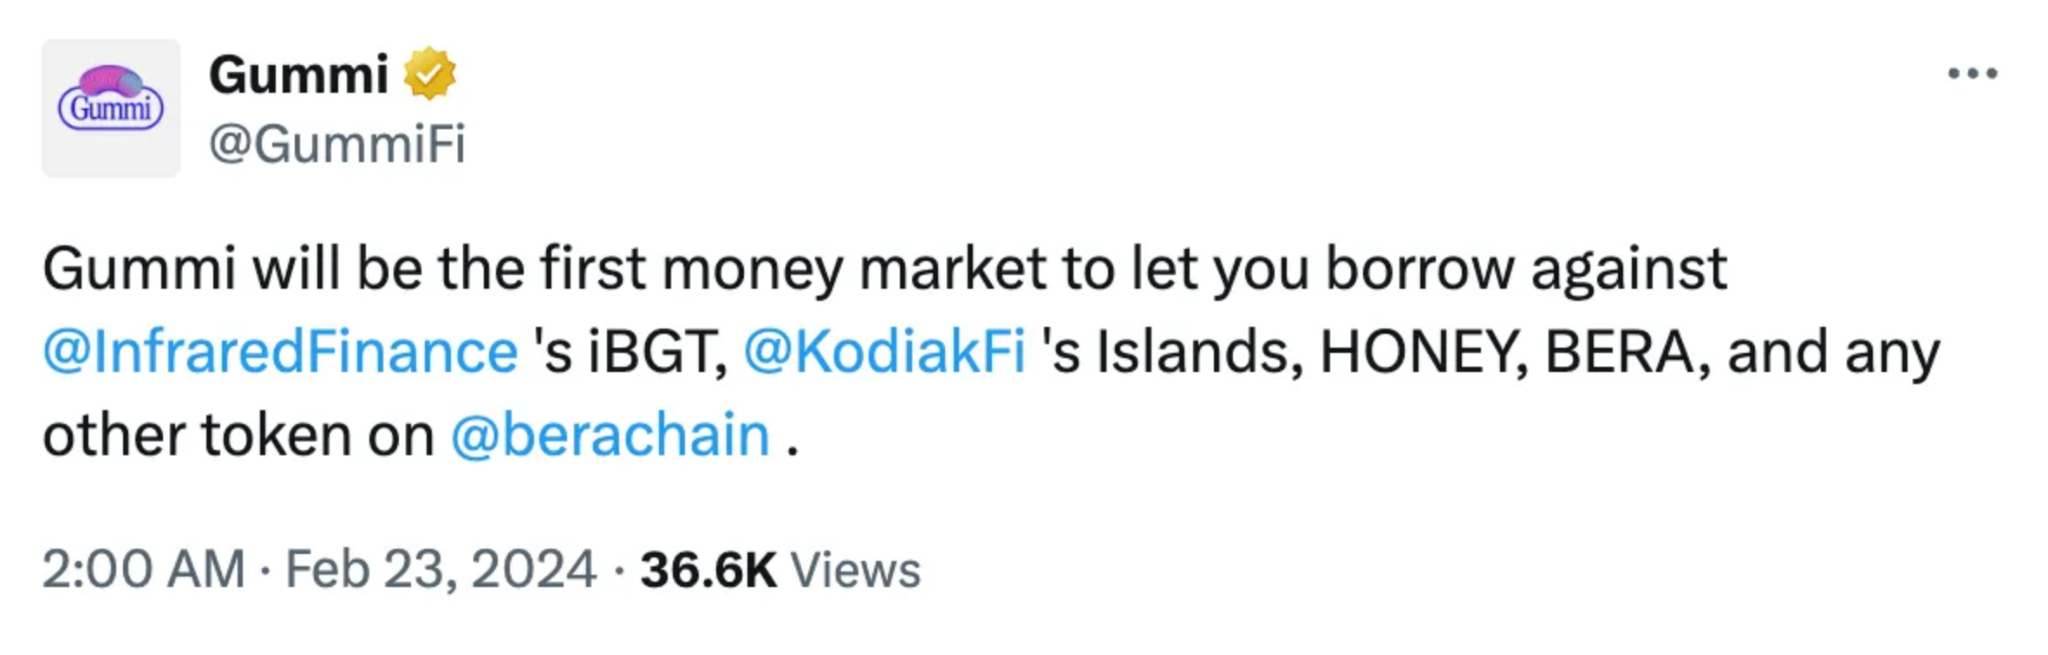Open the Gummi profile avatar
Screen dimensions: 2048x655
[111, 108]
